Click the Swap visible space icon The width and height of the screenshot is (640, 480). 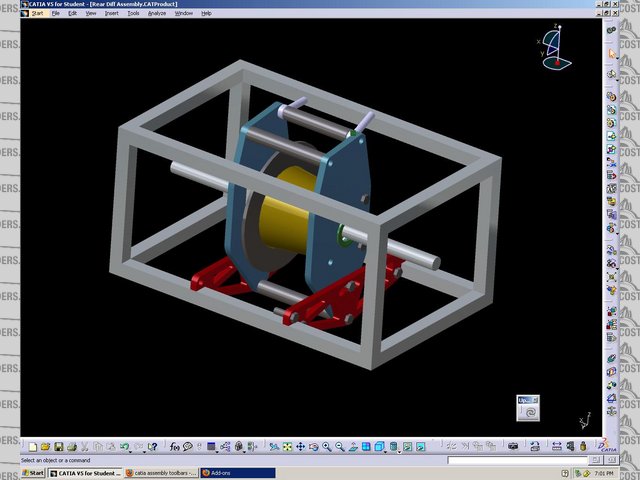pyautogui.click(x=420, y=447)
